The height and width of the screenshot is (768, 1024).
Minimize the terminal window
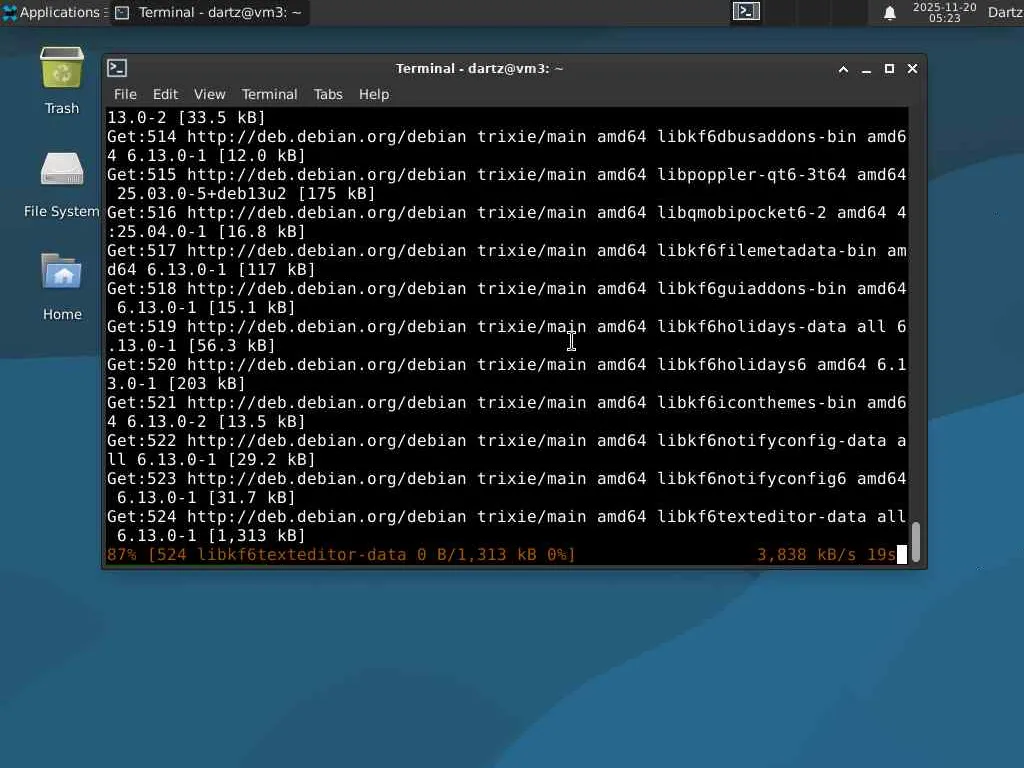click(867, 69)
